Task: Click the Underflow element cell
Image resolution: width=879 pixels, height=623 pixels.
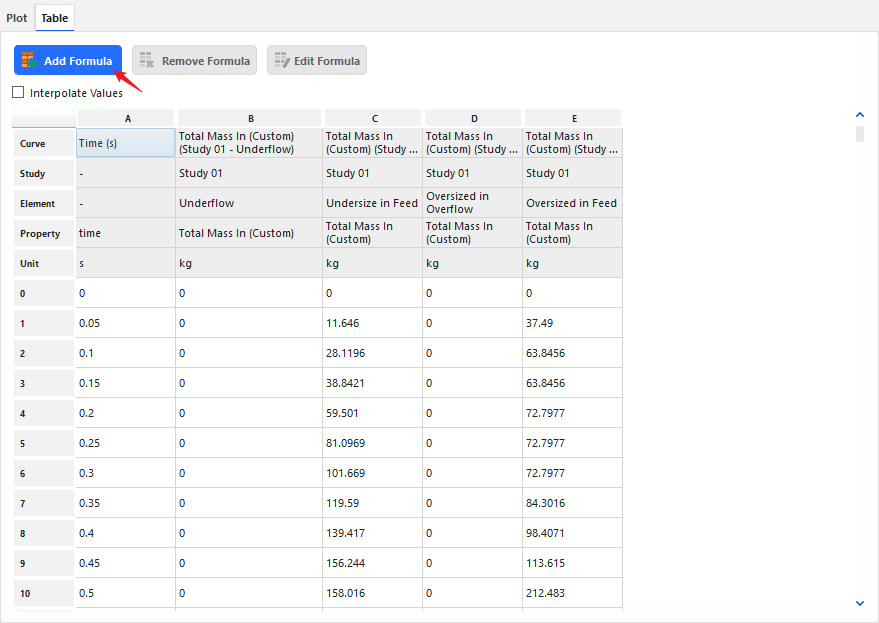Action: (x=249, y=203)
